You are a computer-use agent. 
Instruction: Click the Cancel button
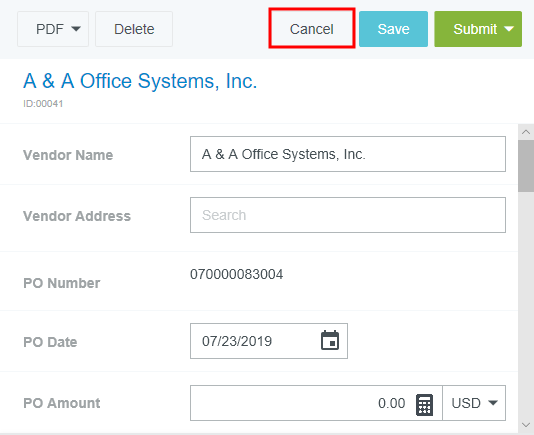(312, 29)
